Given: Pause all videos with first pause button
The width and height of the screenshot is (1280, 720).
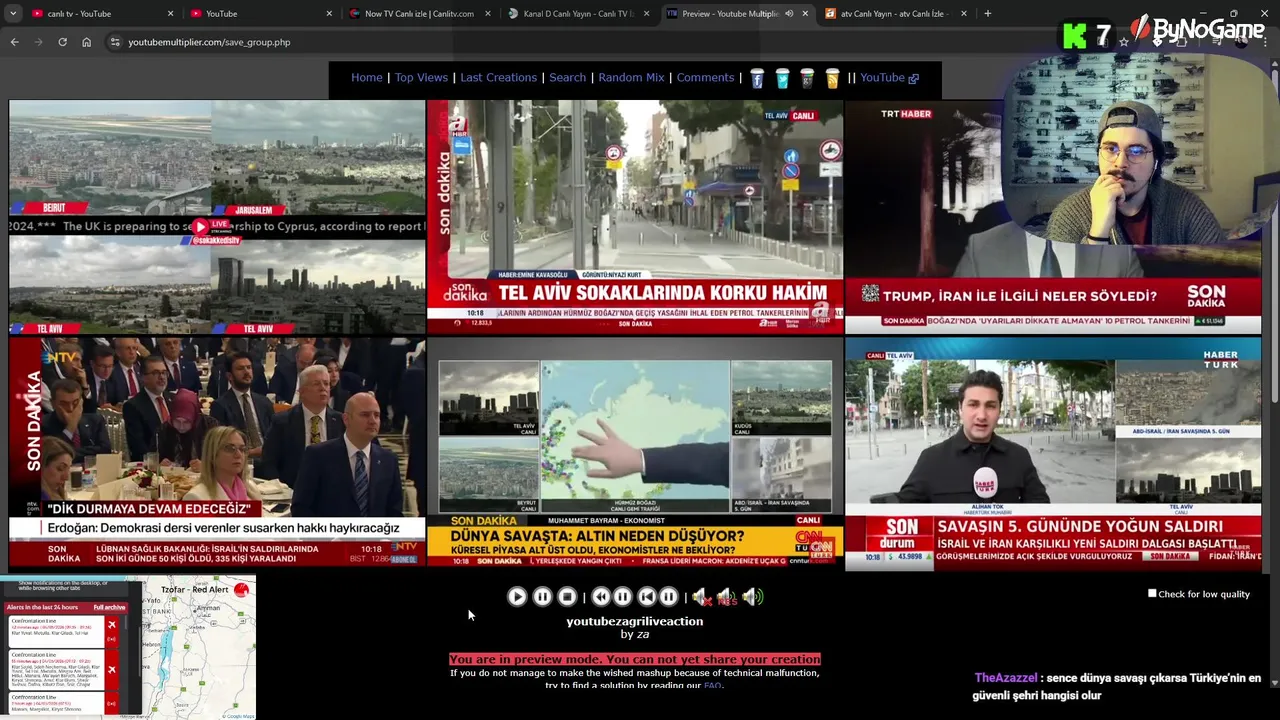Looking at the screenshot, I should pos(542,597).
